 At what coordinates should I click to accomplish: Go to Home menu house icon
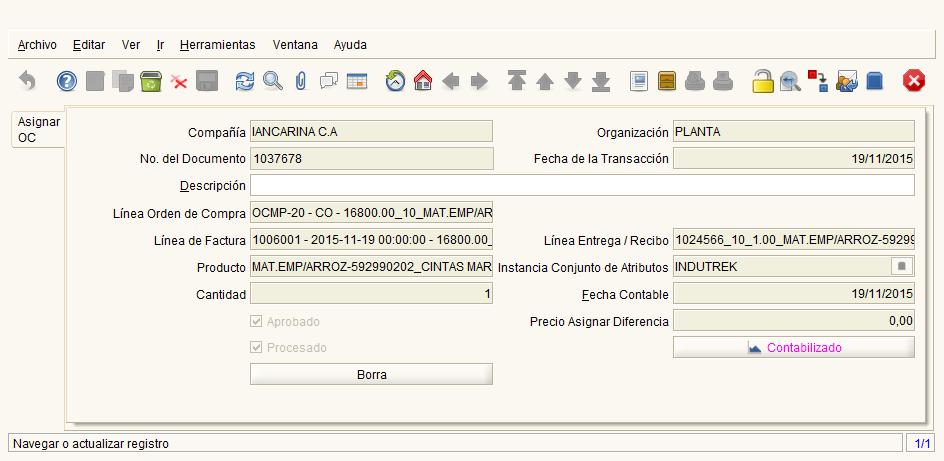coord(422,81)
